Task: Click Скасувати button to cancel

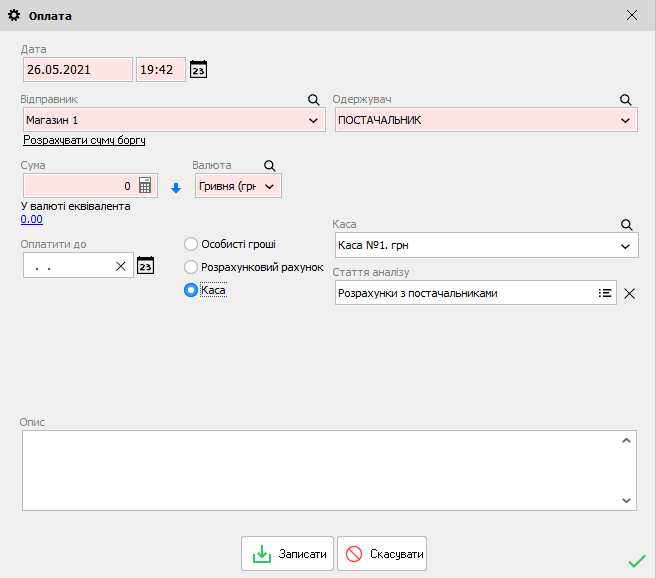Action: (382, 554)
